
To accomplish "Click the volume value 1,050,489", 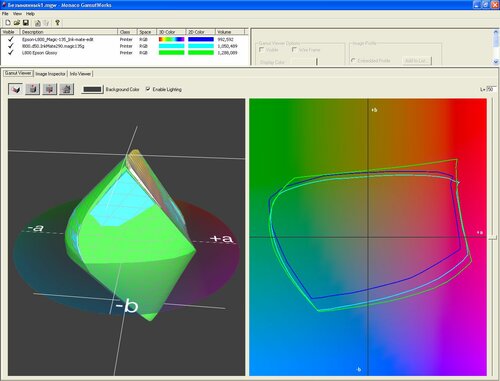I will coord(227,46).
